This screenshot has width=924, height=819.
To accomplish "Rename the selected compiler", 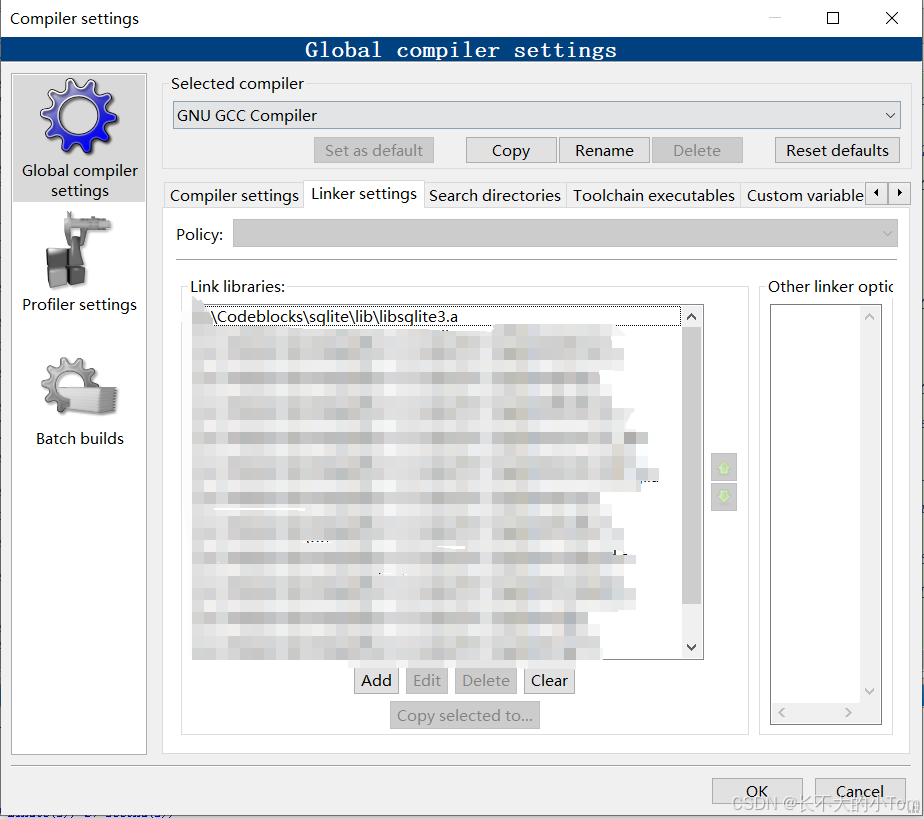I will tap(604, 150).
